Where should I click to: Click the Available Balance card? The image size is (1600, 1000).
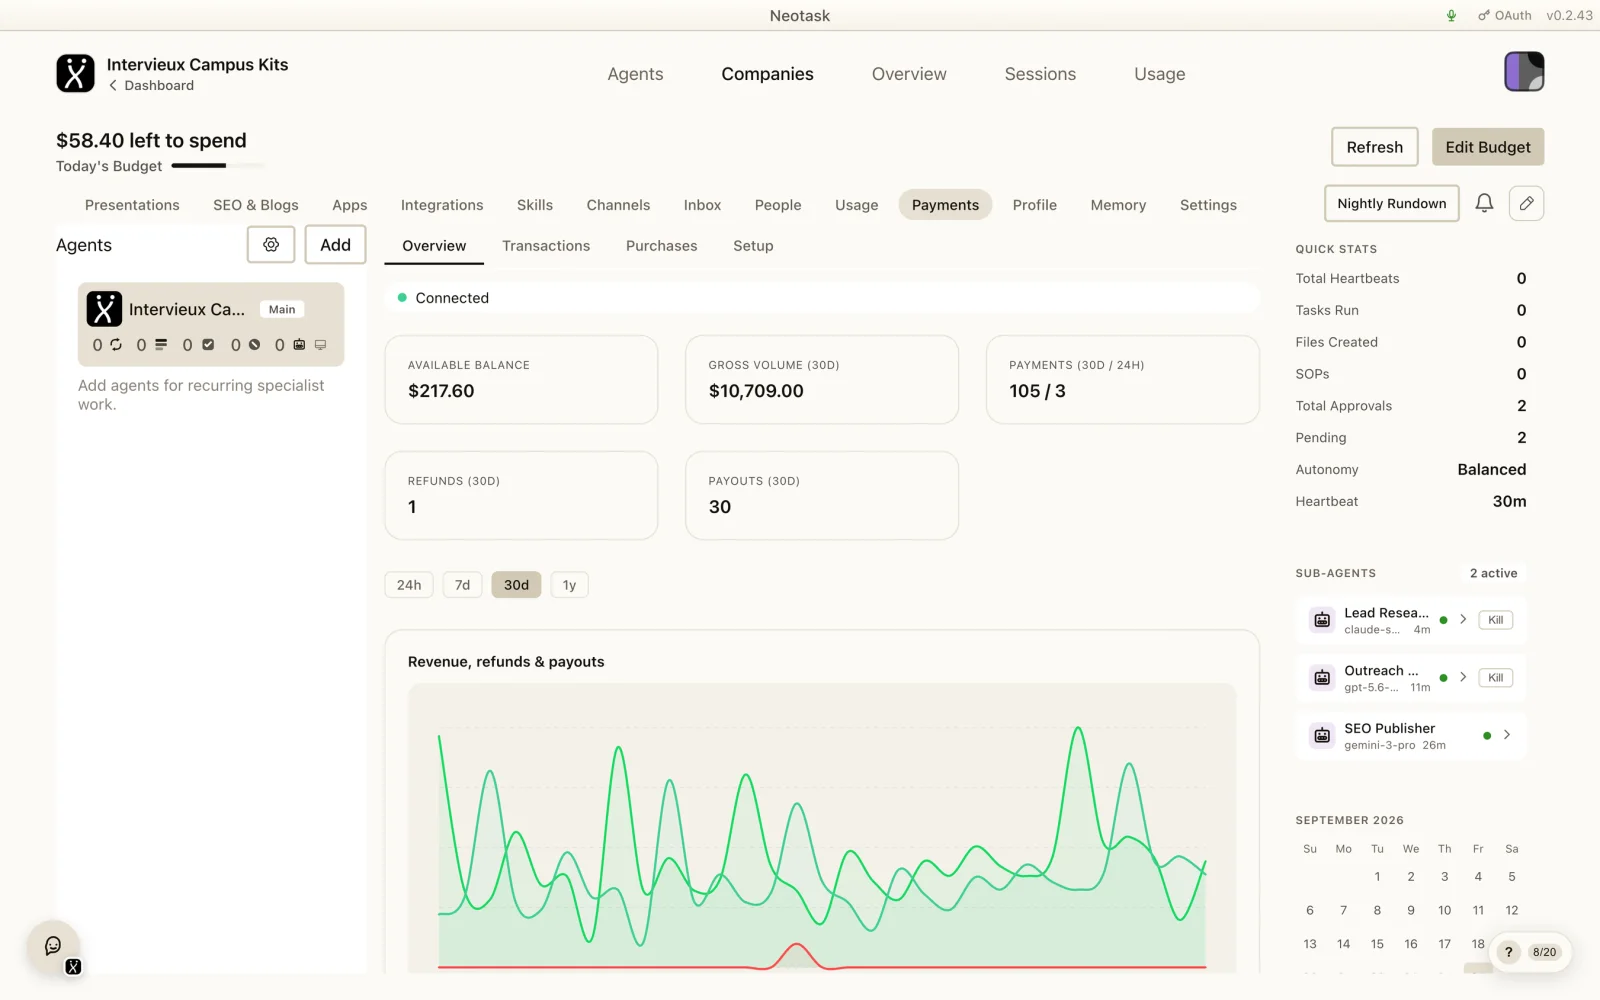(x=521, y=379)
